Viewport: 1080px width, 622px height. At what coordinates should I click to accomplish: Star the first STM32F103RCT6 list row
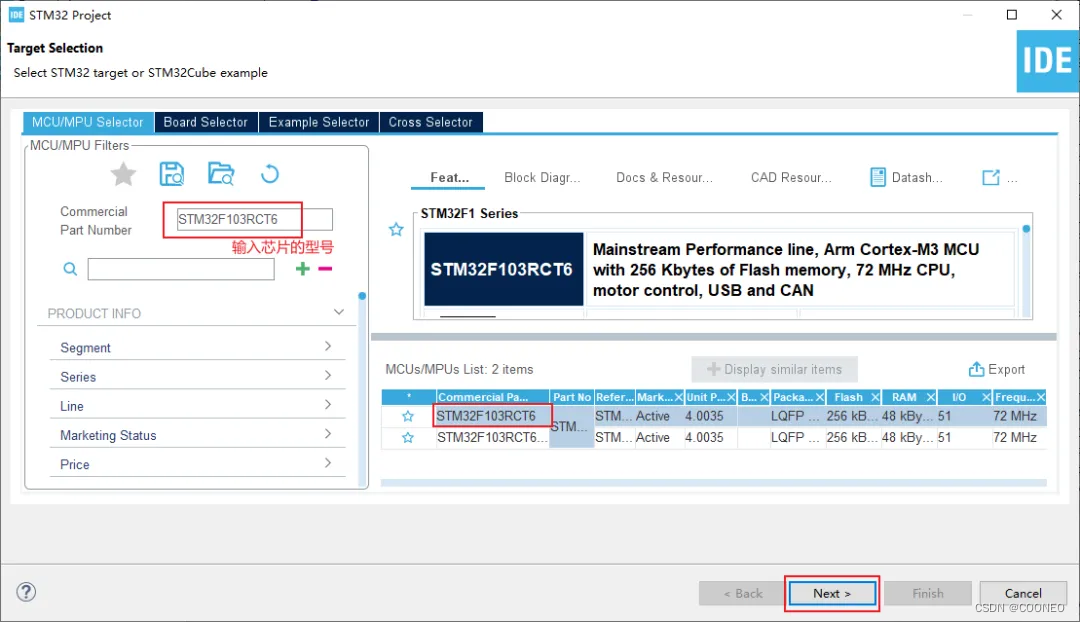408,416
